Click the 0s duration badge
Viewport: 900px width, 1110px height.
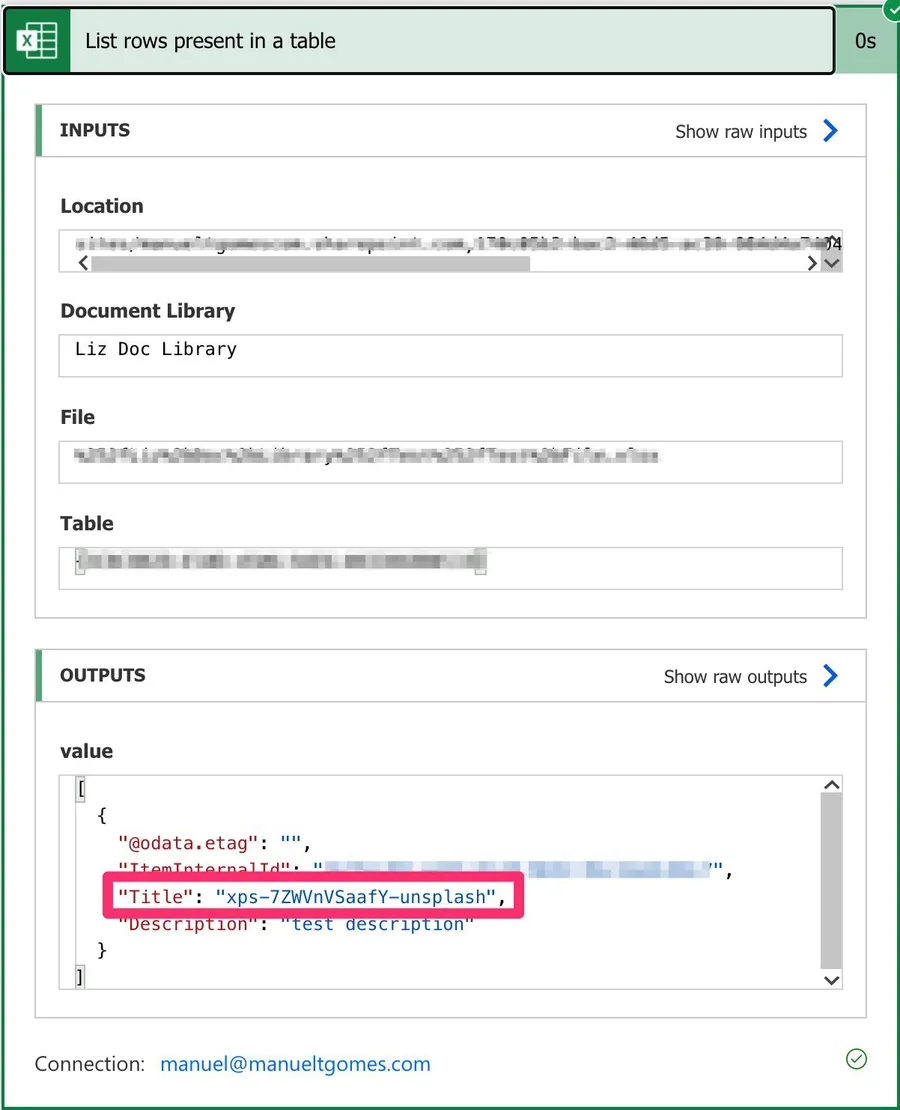[x=865, y=41]
